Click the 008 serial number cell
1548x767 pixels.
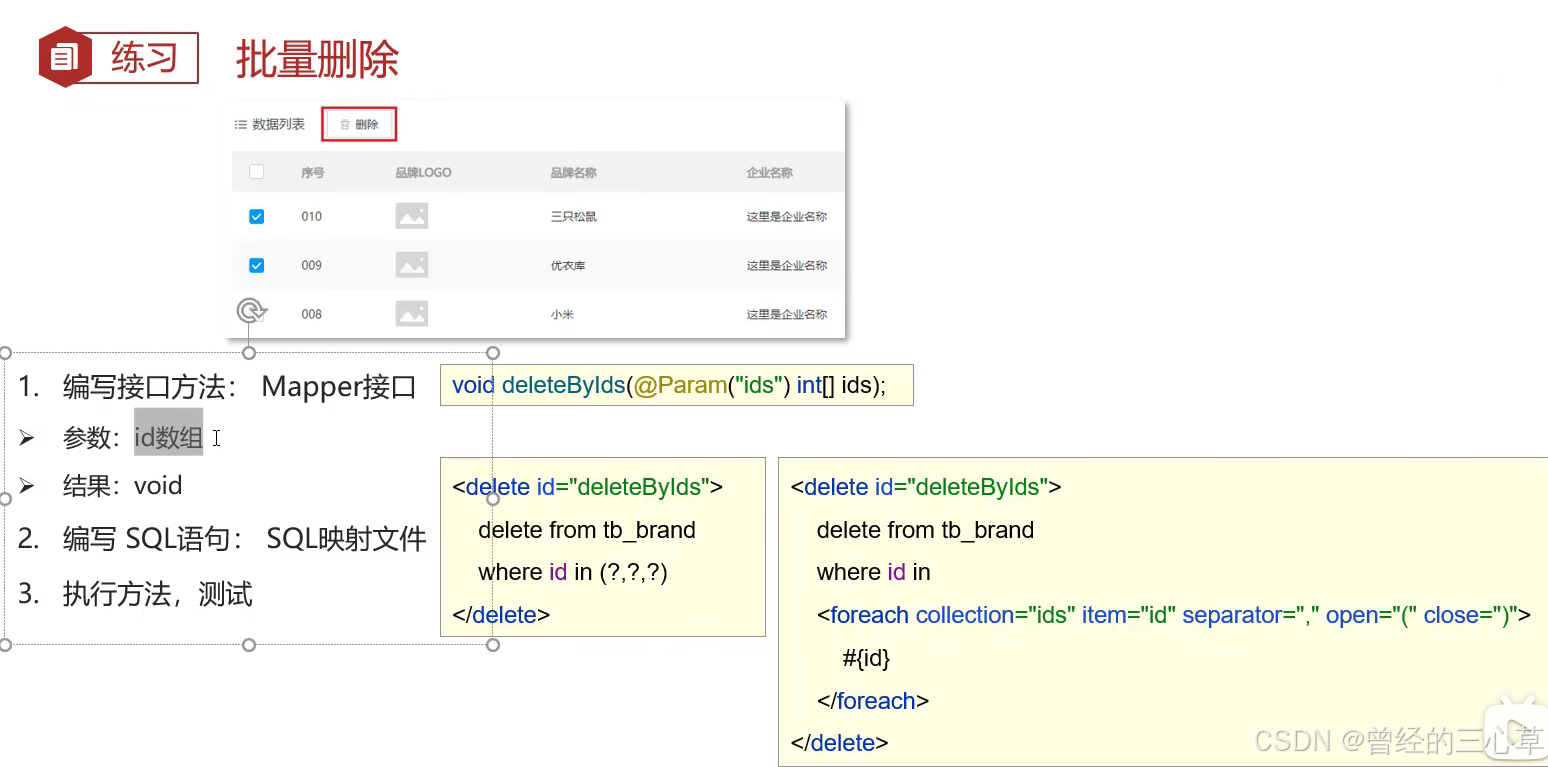pyautogui.click(x=311, y=314)
